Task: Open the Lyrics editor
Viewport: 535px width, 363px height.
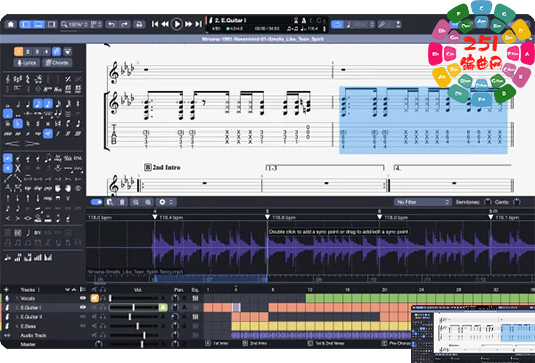Action: 27,63
